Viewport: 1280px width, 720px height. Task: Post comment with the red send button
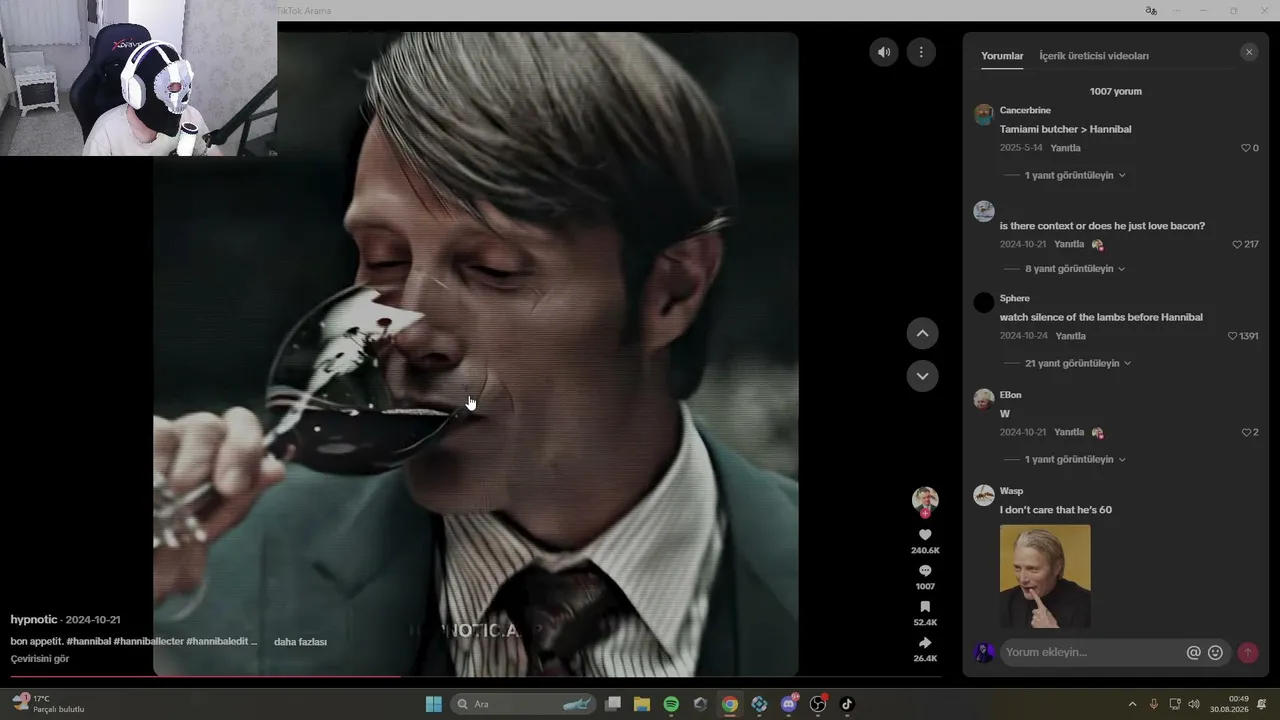click(1248, 652)
